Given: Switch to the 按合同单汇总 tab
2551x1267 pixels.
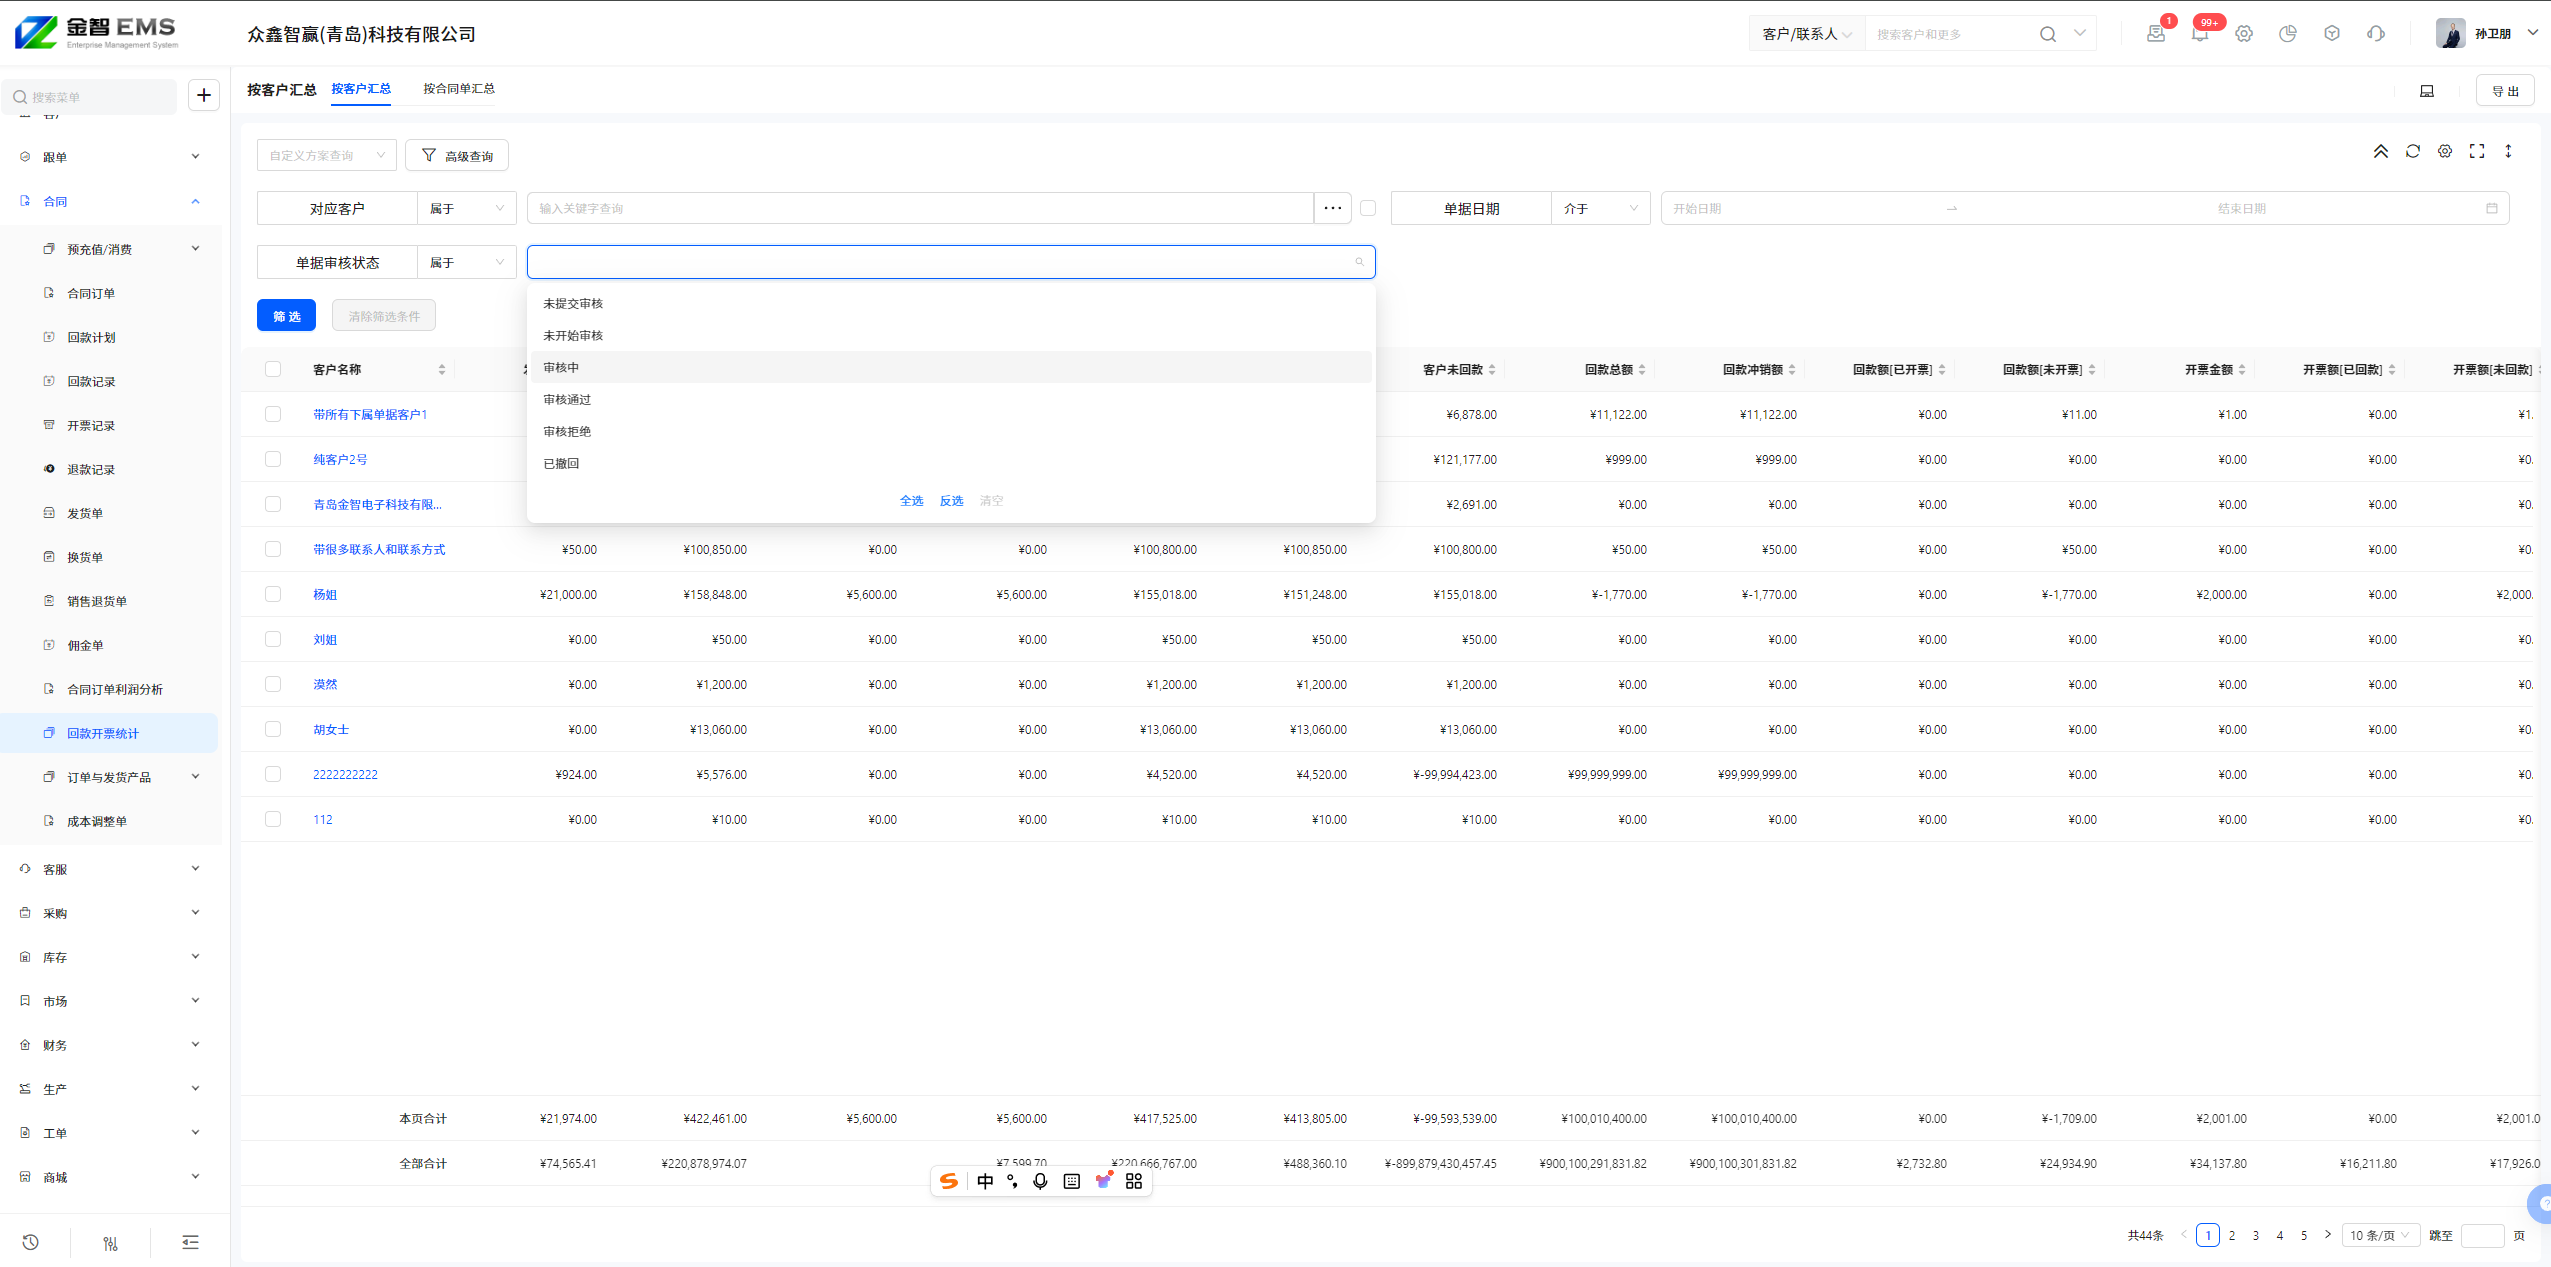Looking at the screenshot, I should [x=458, y=88].
